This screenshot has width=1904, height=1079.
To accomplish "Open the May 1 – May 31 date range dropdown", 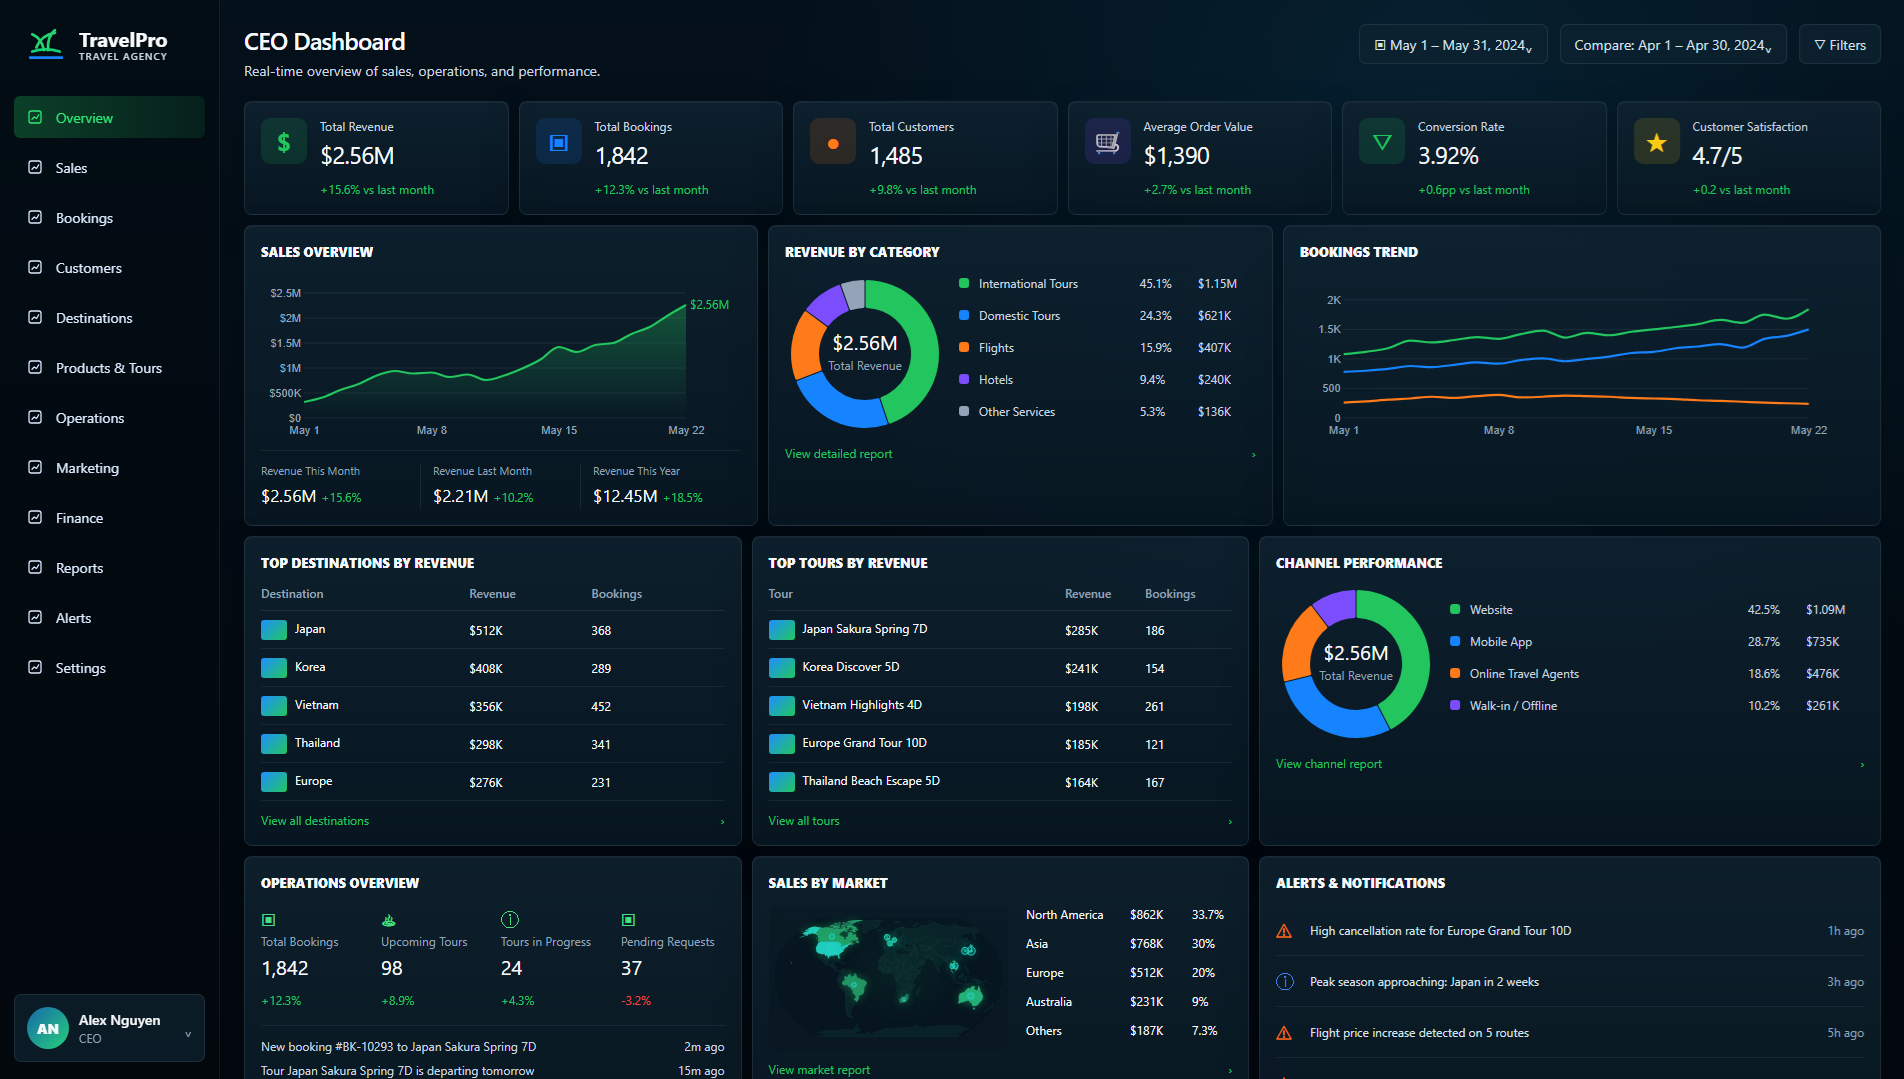I will tap(1453, 45).
